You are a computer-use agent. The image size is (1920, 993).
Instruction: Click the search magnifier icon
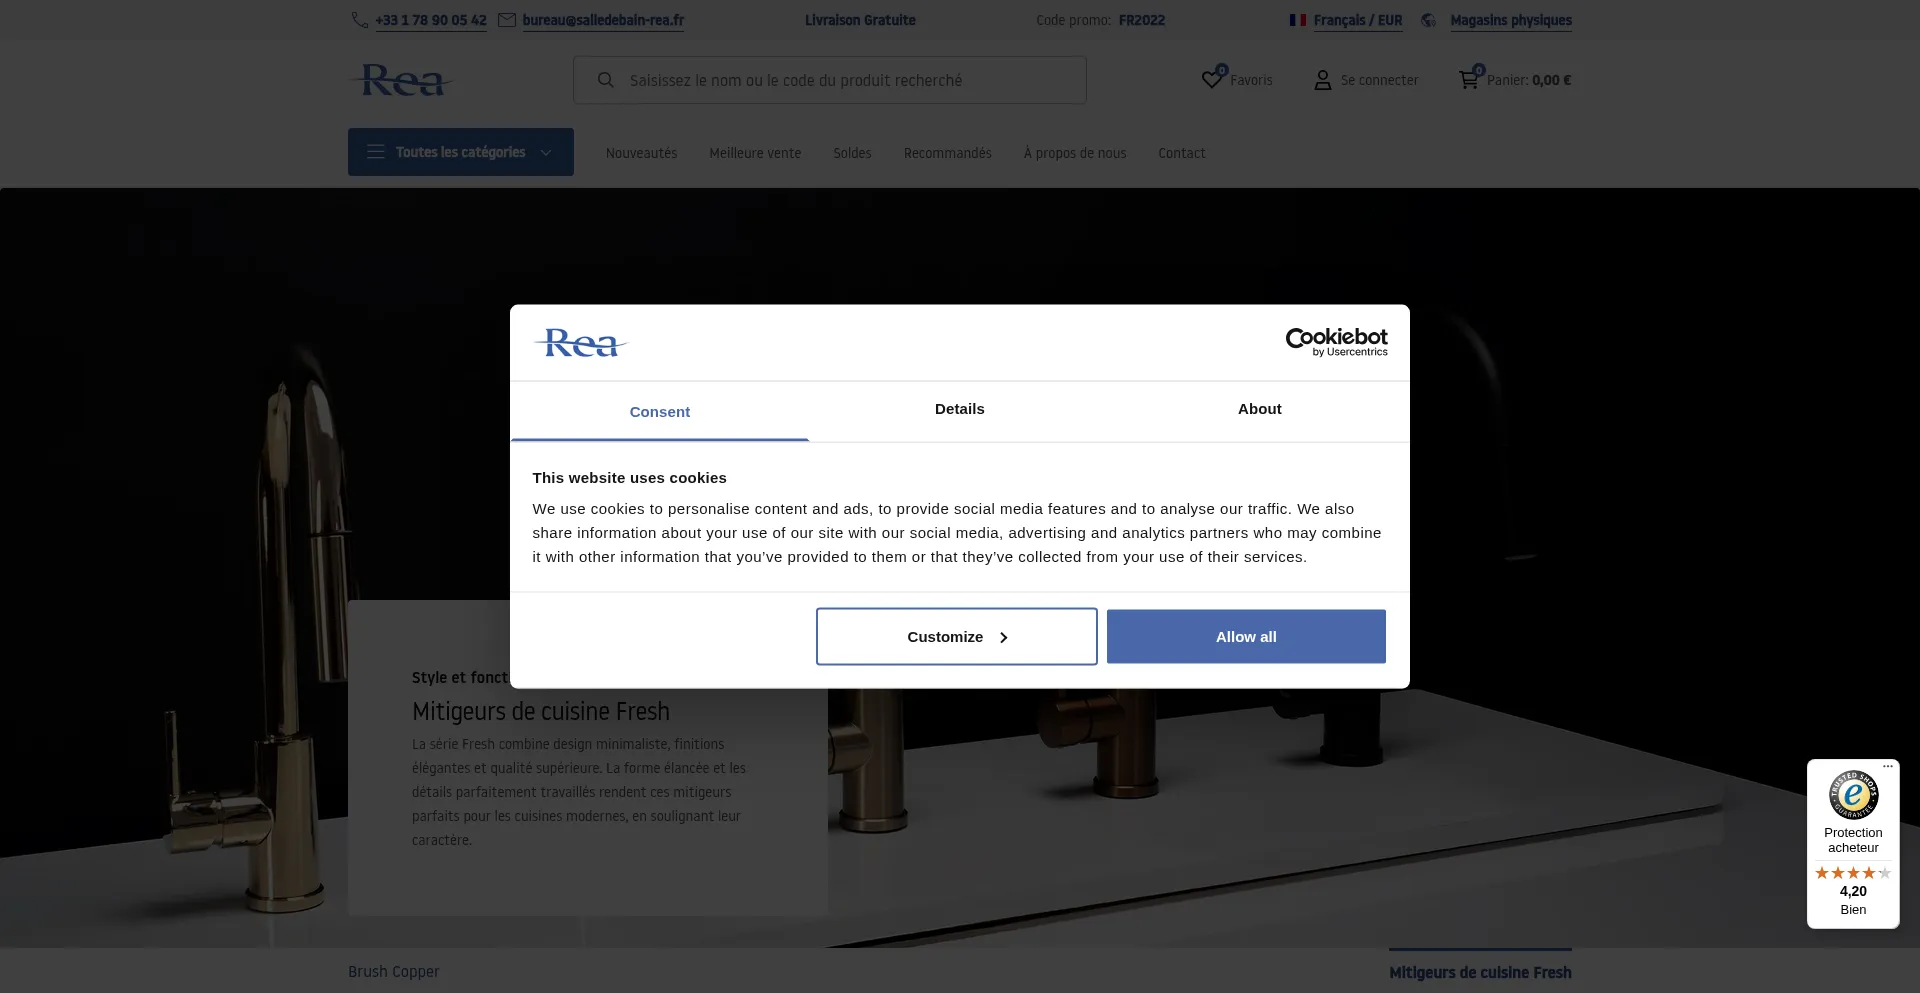(605, 80)
